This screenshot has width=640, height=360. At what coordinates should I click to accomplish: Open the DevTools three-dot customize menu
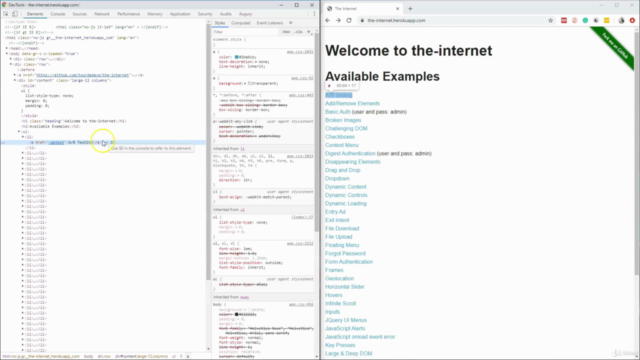click(314, 14)
